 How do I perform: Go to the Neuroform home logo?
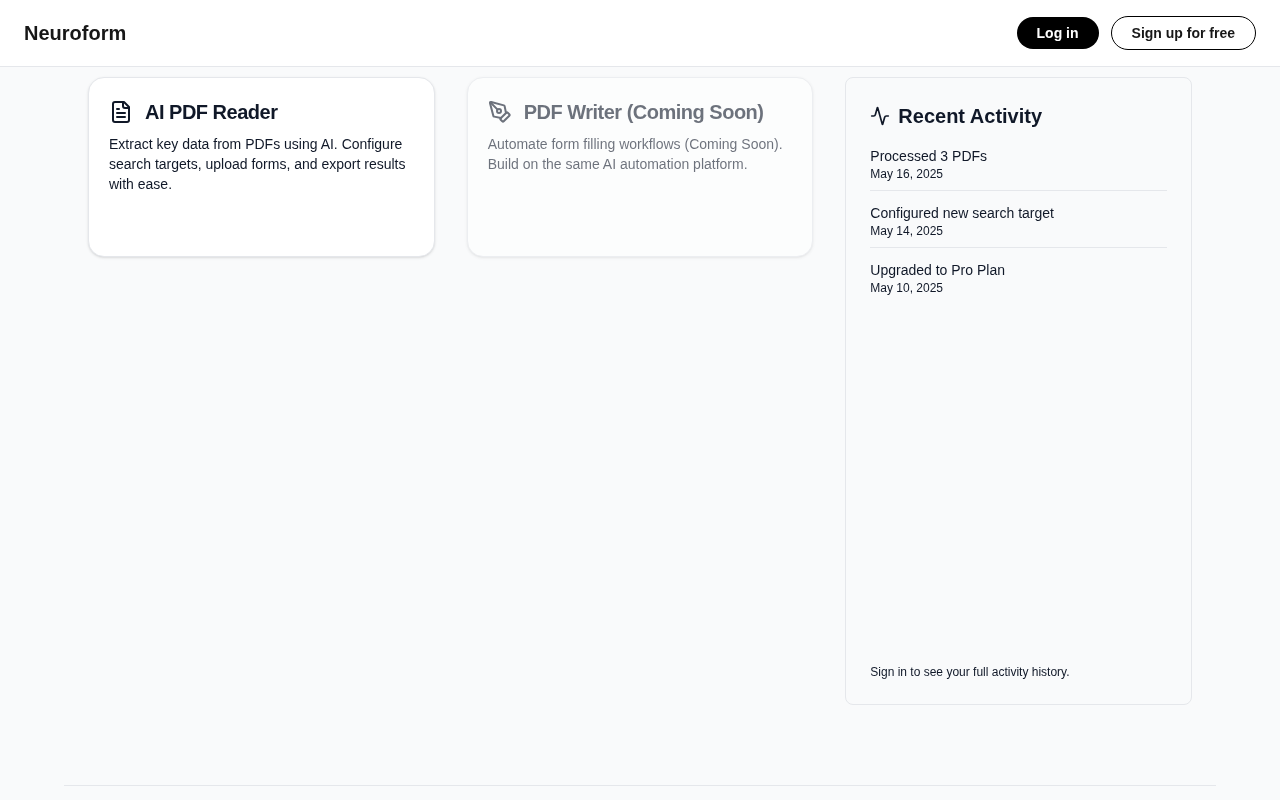pyautogui.click(x=75, y=33)
